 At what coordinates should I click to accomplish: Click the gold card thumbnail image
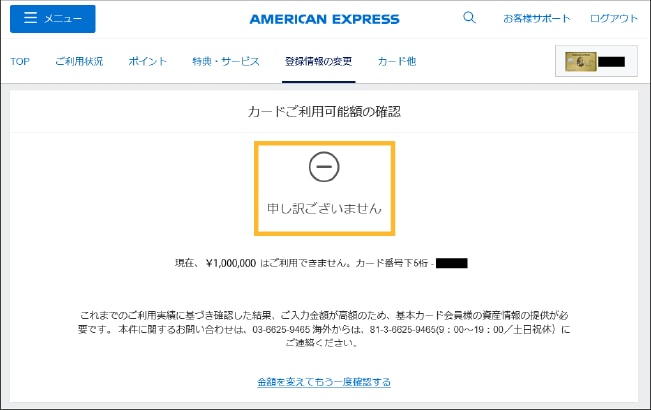[x=578, y=62]
